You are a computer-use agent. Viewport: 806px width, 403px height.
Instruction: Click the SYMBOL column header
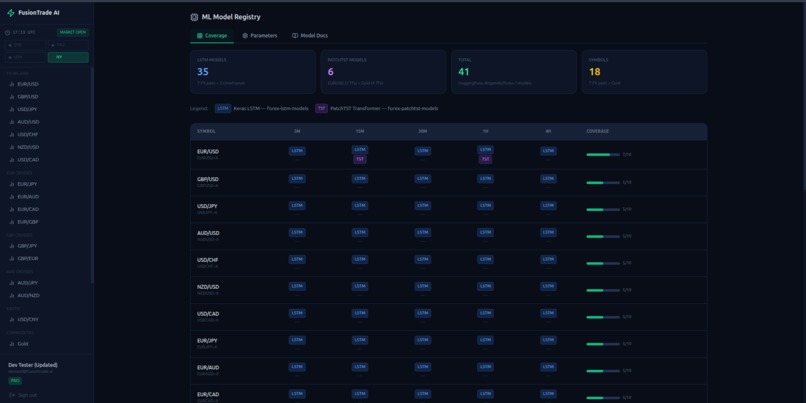coord(206,132)
